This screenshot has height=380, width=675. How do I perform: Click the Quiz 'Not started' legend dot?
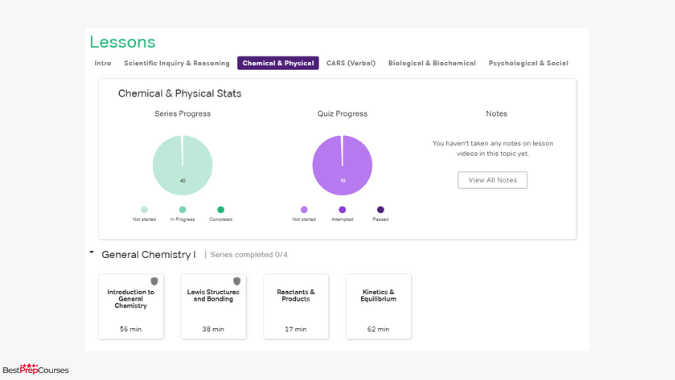[304, 210]
